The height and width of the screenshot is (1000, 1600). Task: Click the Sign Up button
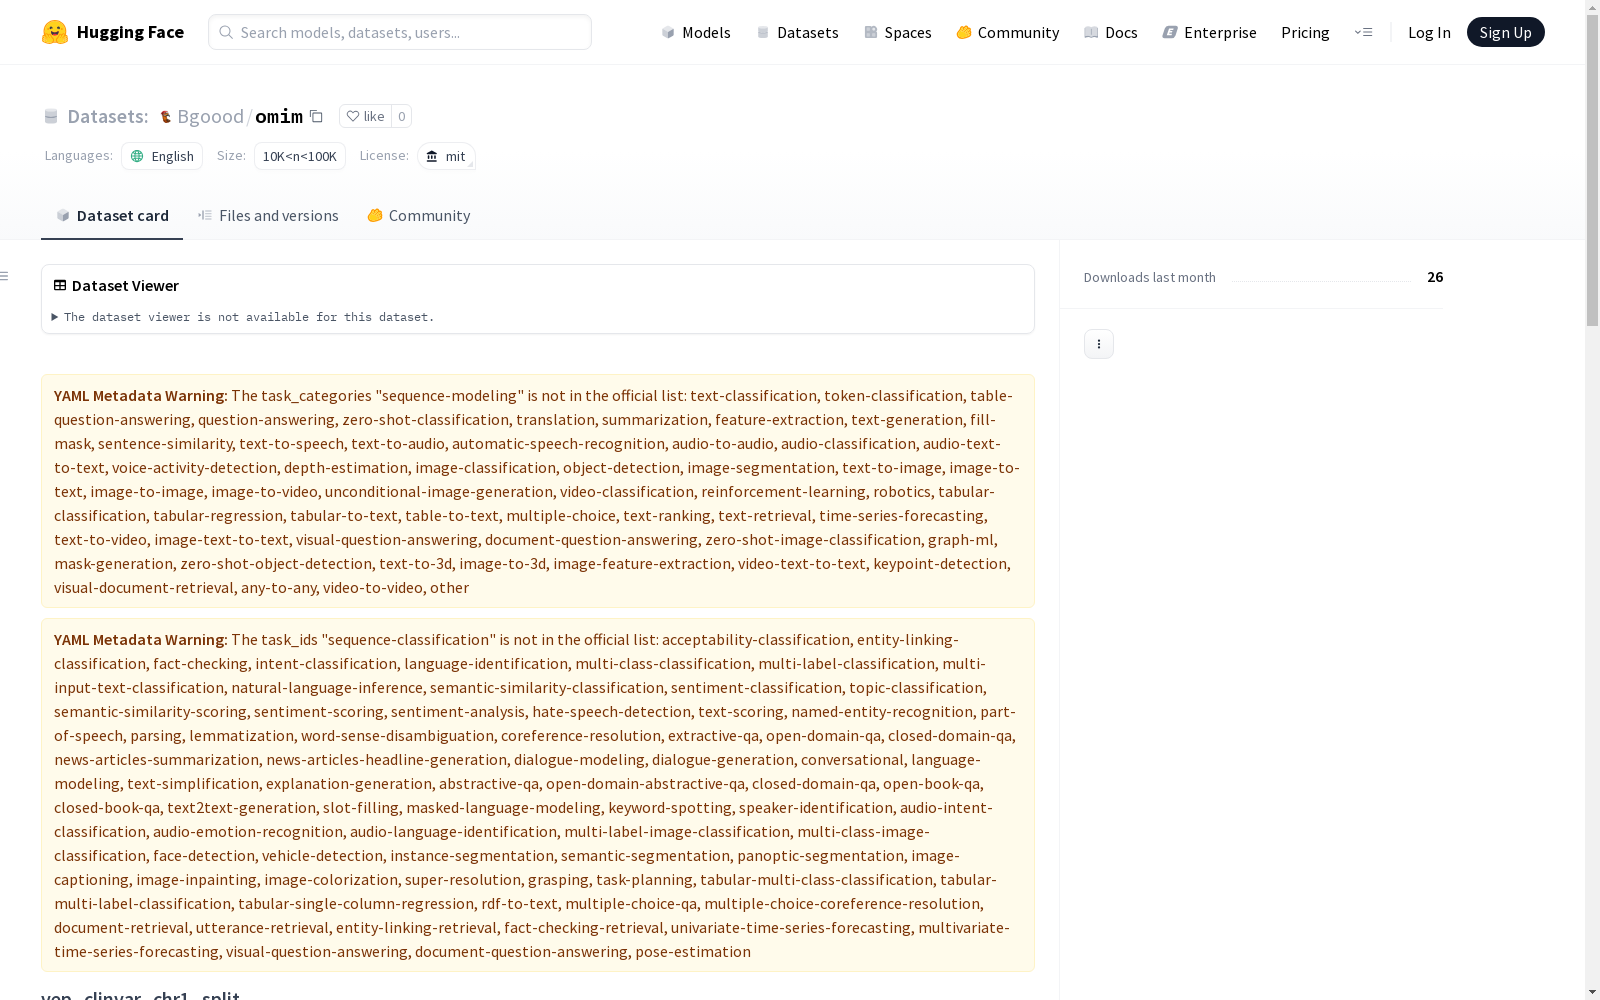click(x=1505, y=32)
